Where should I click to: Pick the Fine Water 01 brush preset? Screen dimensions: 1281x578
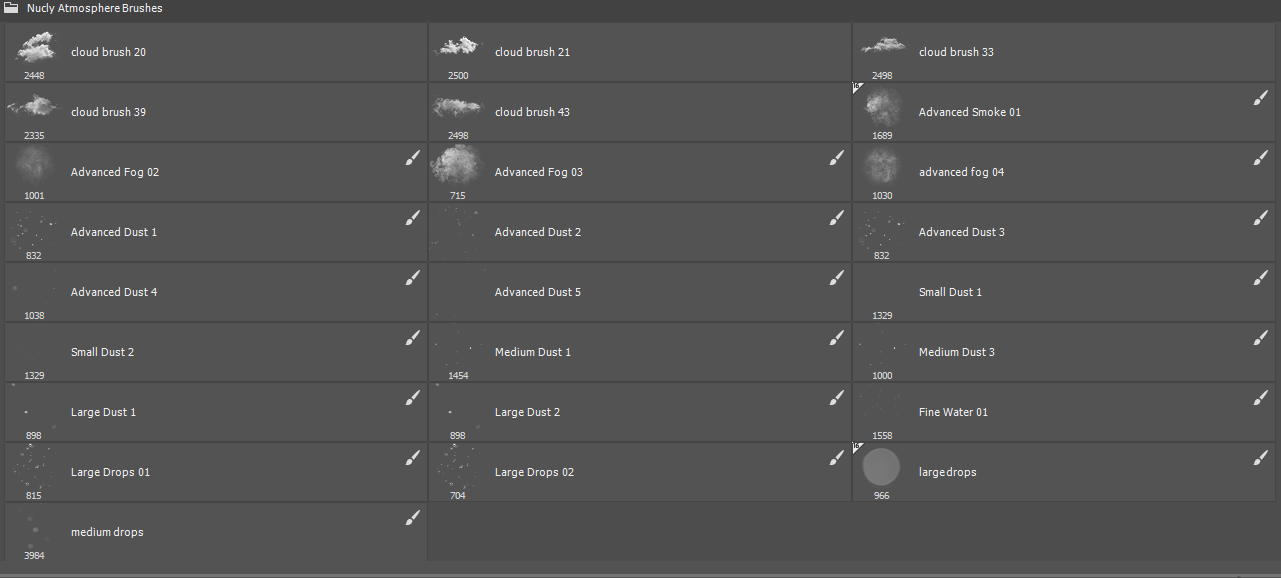[953, 412]
